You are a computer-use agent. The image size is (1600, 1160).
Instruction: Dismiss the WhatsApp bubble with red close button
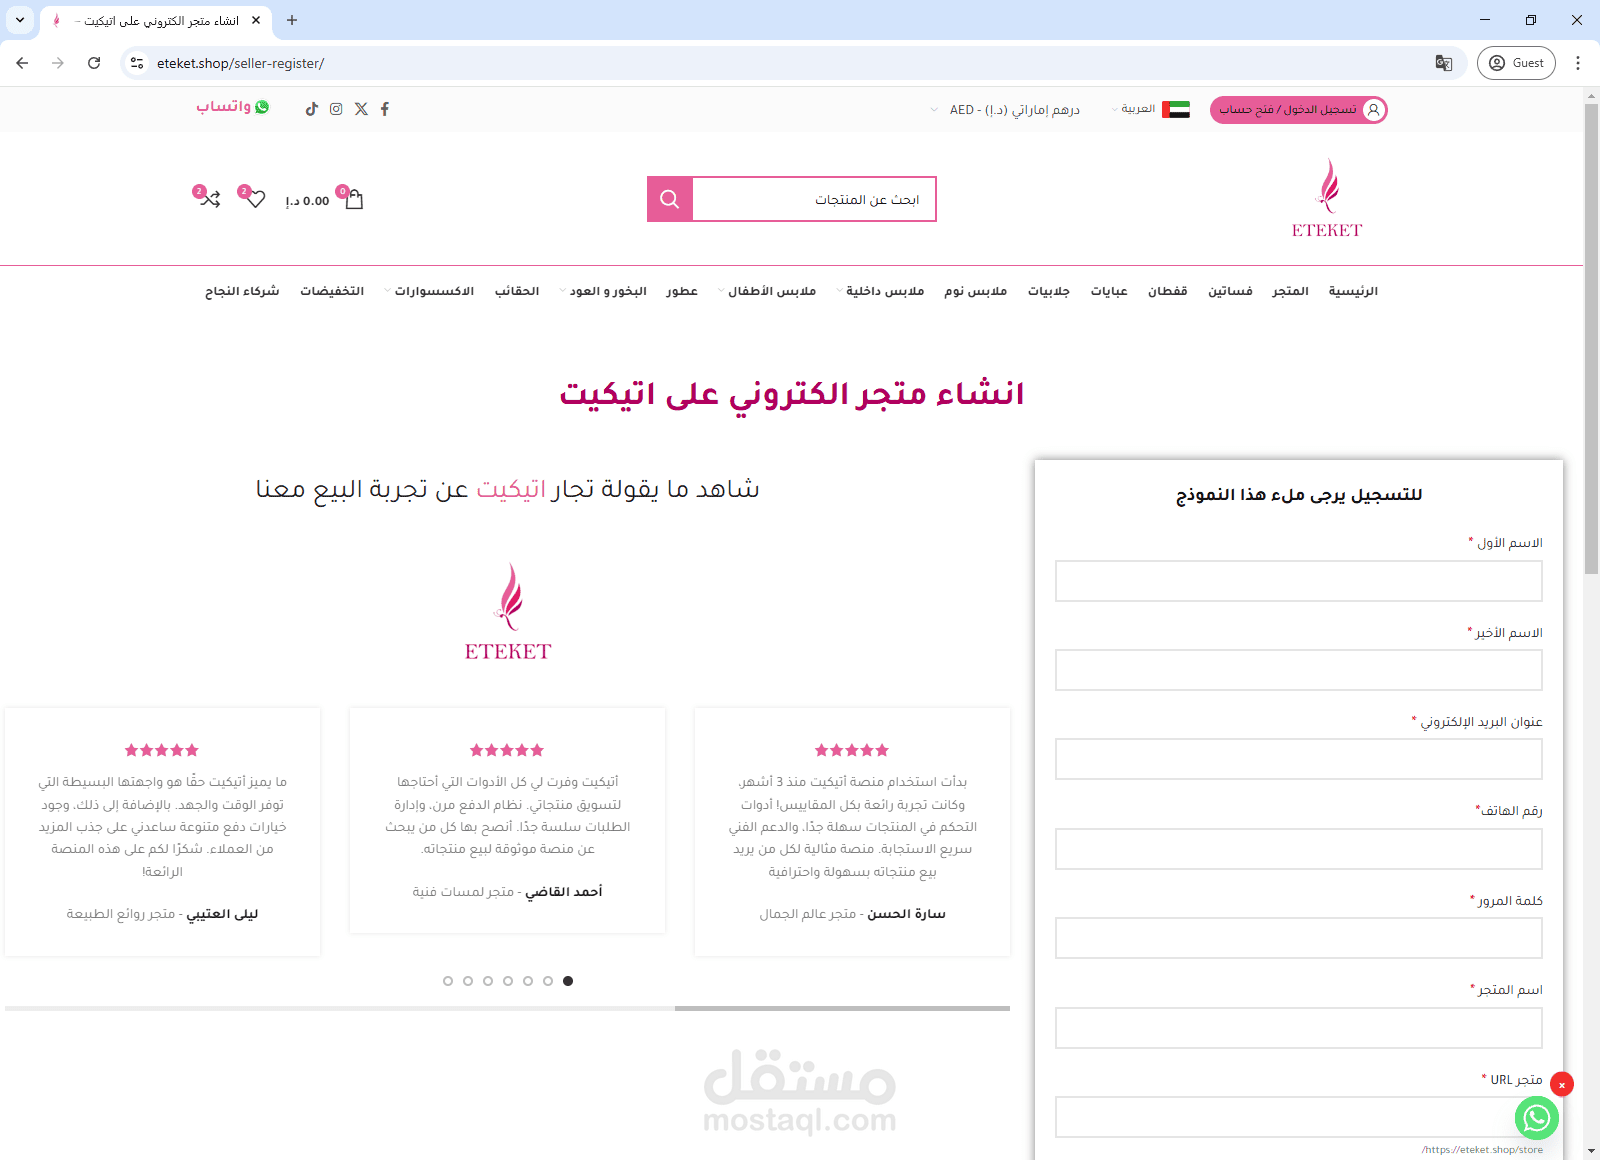click(1562, 1084)
